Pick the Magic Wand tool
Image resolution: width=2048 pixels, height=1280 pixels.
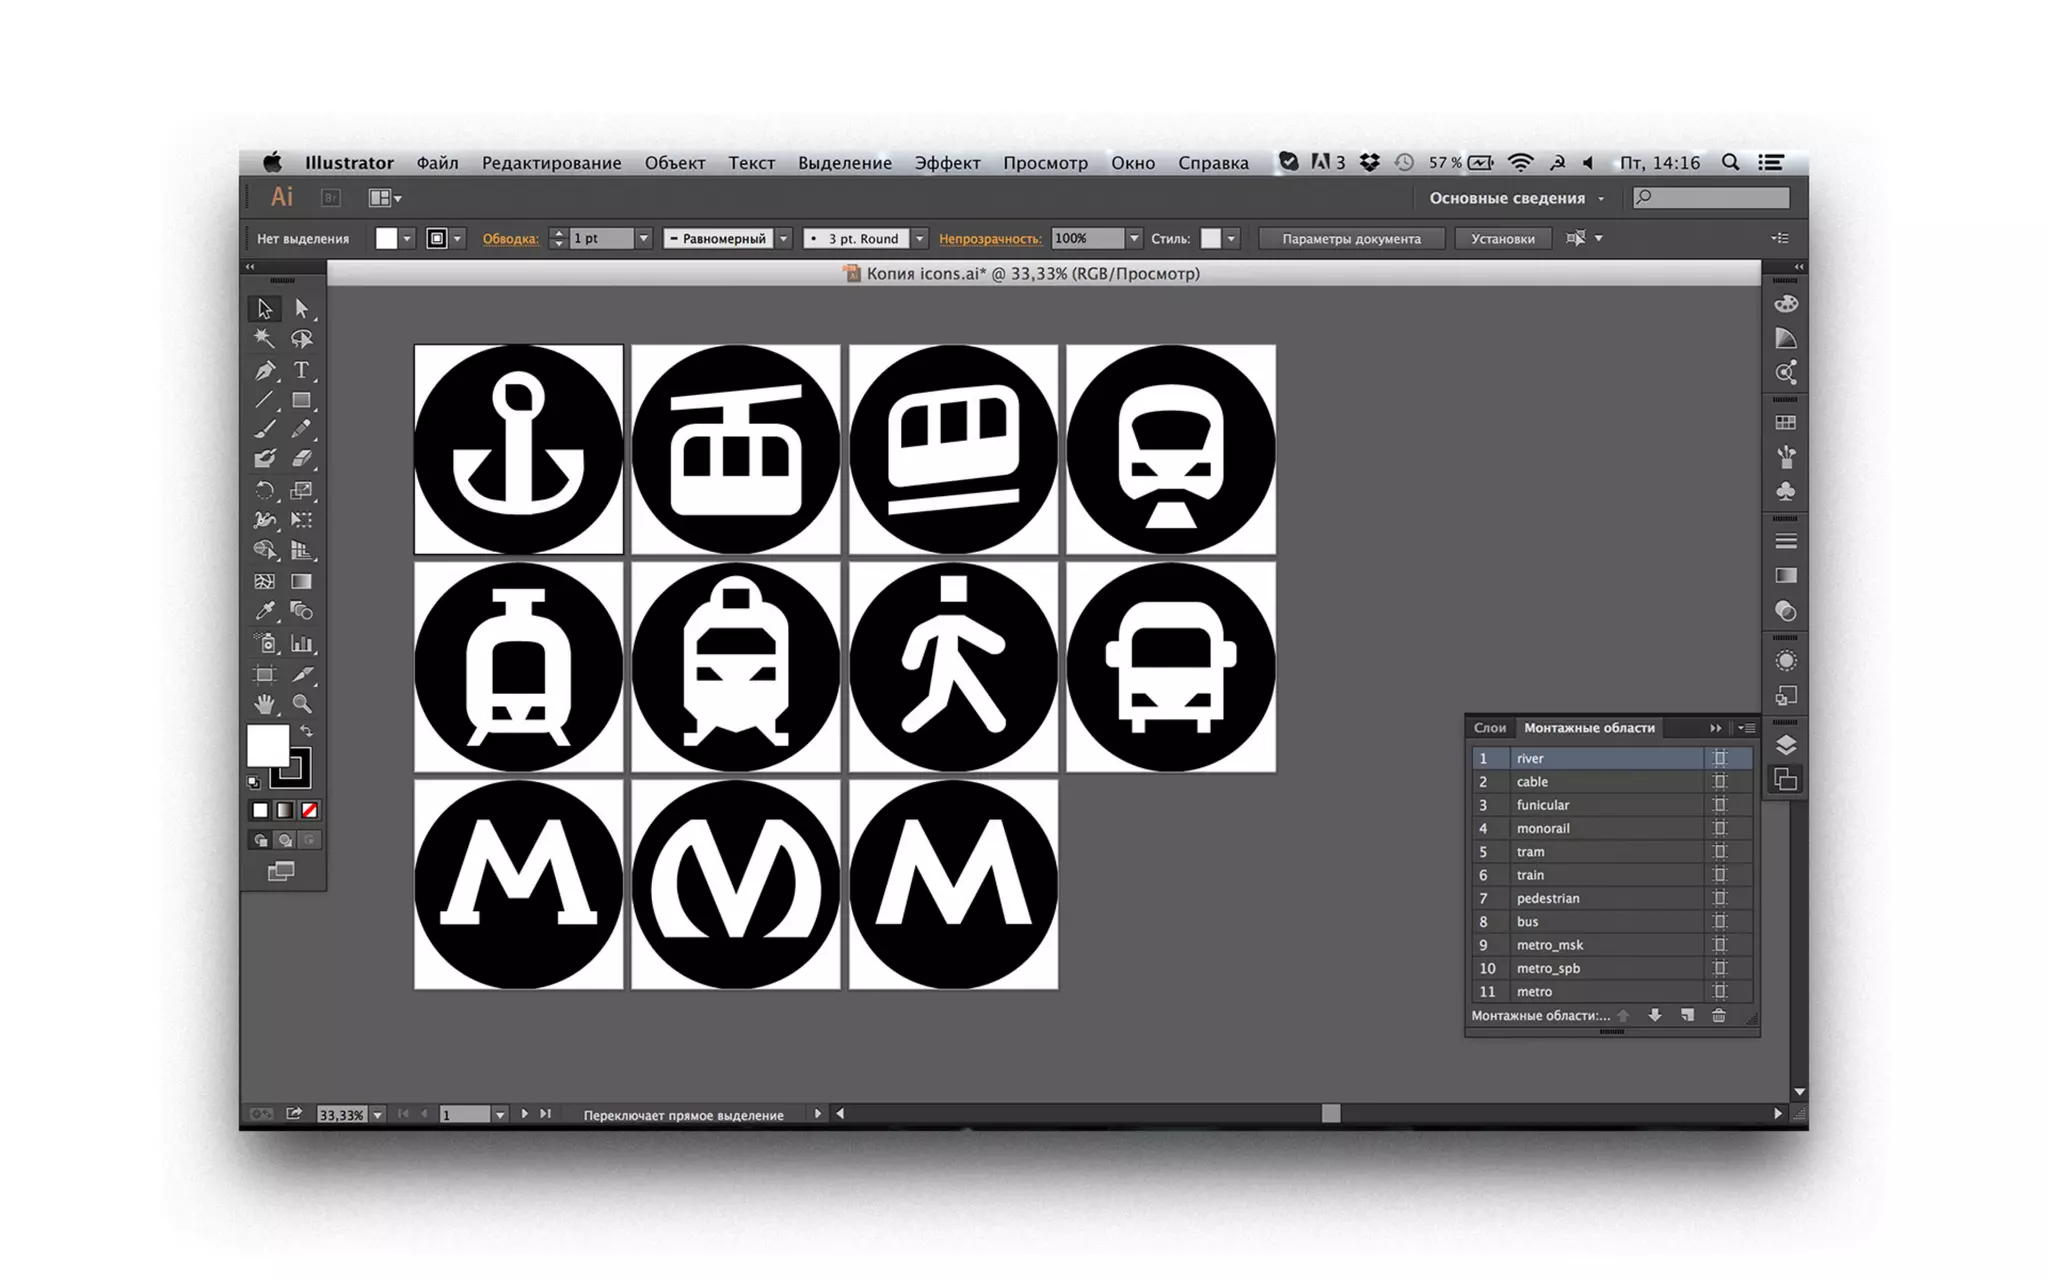click(264, 339)
